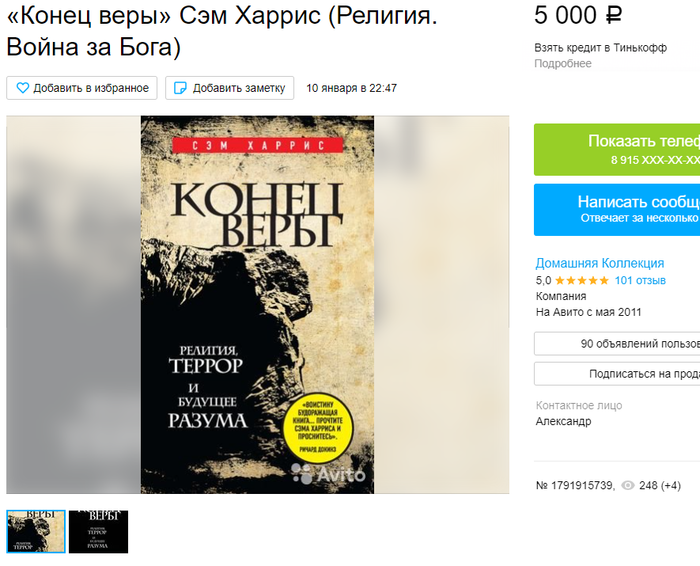700x566 pixels.
Task: Click the Avito watermark logo on image
Action: point(328,474)
